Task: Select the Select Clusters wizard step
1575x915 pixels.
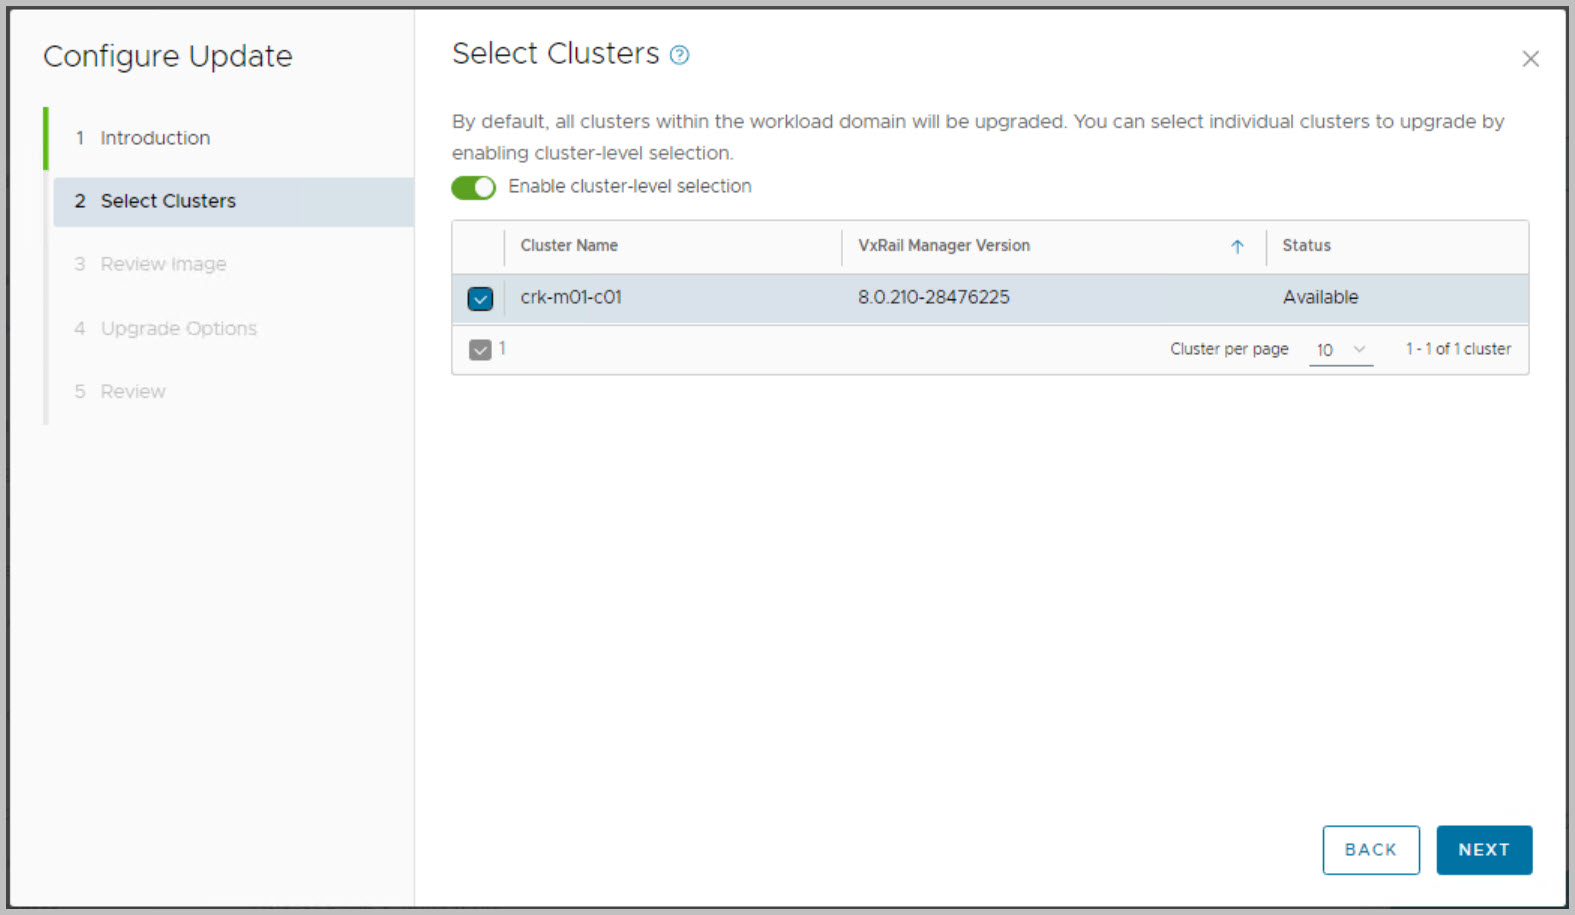Action: [x=168, y=201]
